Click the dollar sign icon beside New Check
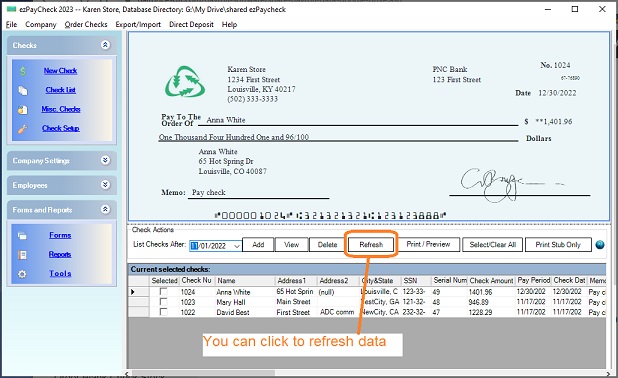 [23, 71]
